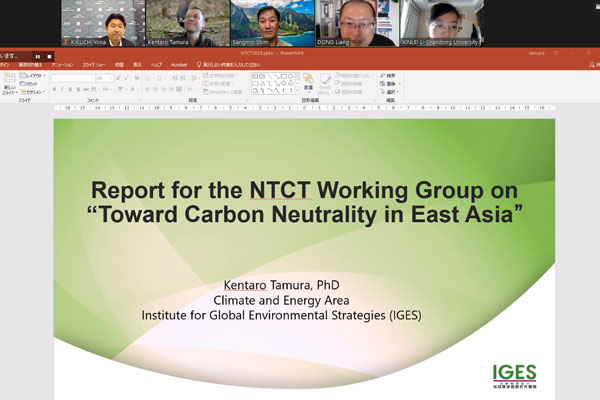Toggle Bold formatting
Screen dimensions: 600x400
click(x=54, y=89)
